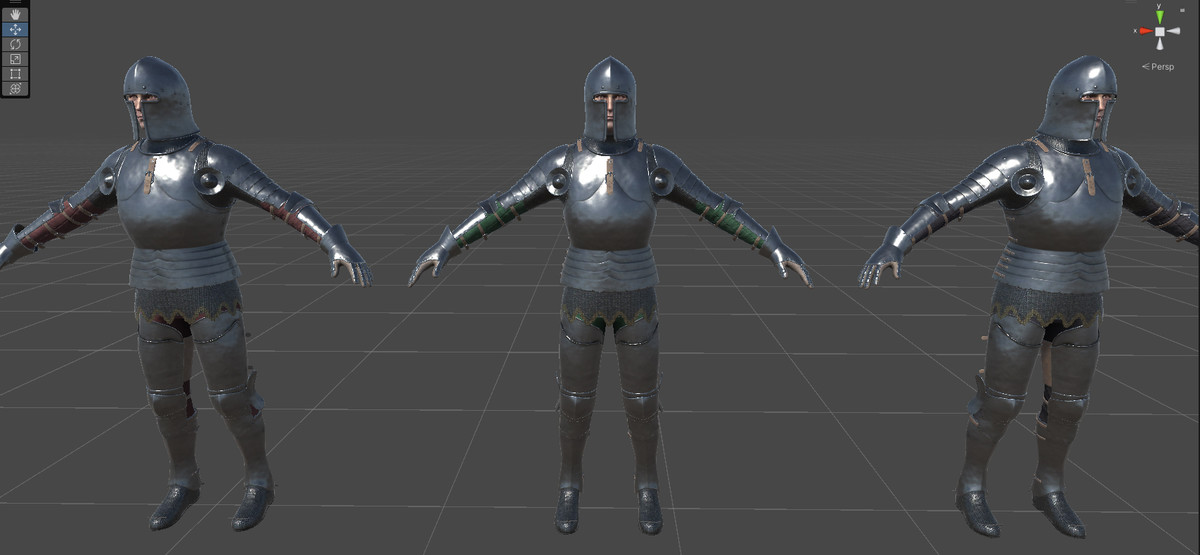Viewport: 1200px width, 555px height.
Task: Select the Rect transform tool
Action: (15, 74)
